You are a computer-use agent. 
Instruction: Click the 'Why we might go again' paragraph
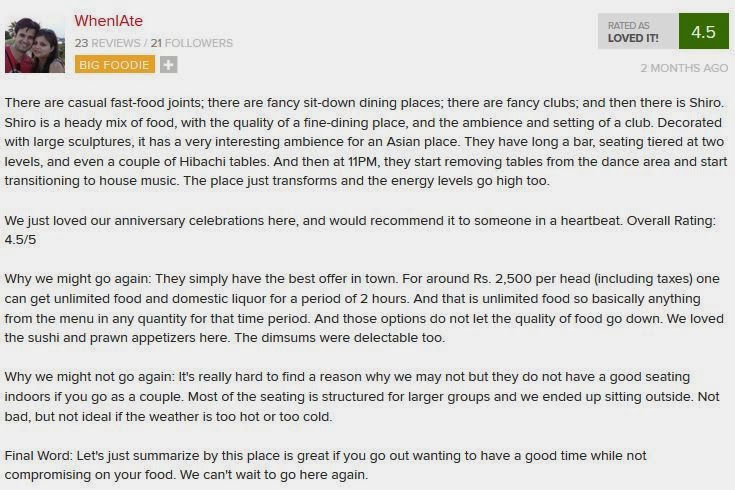364,308
